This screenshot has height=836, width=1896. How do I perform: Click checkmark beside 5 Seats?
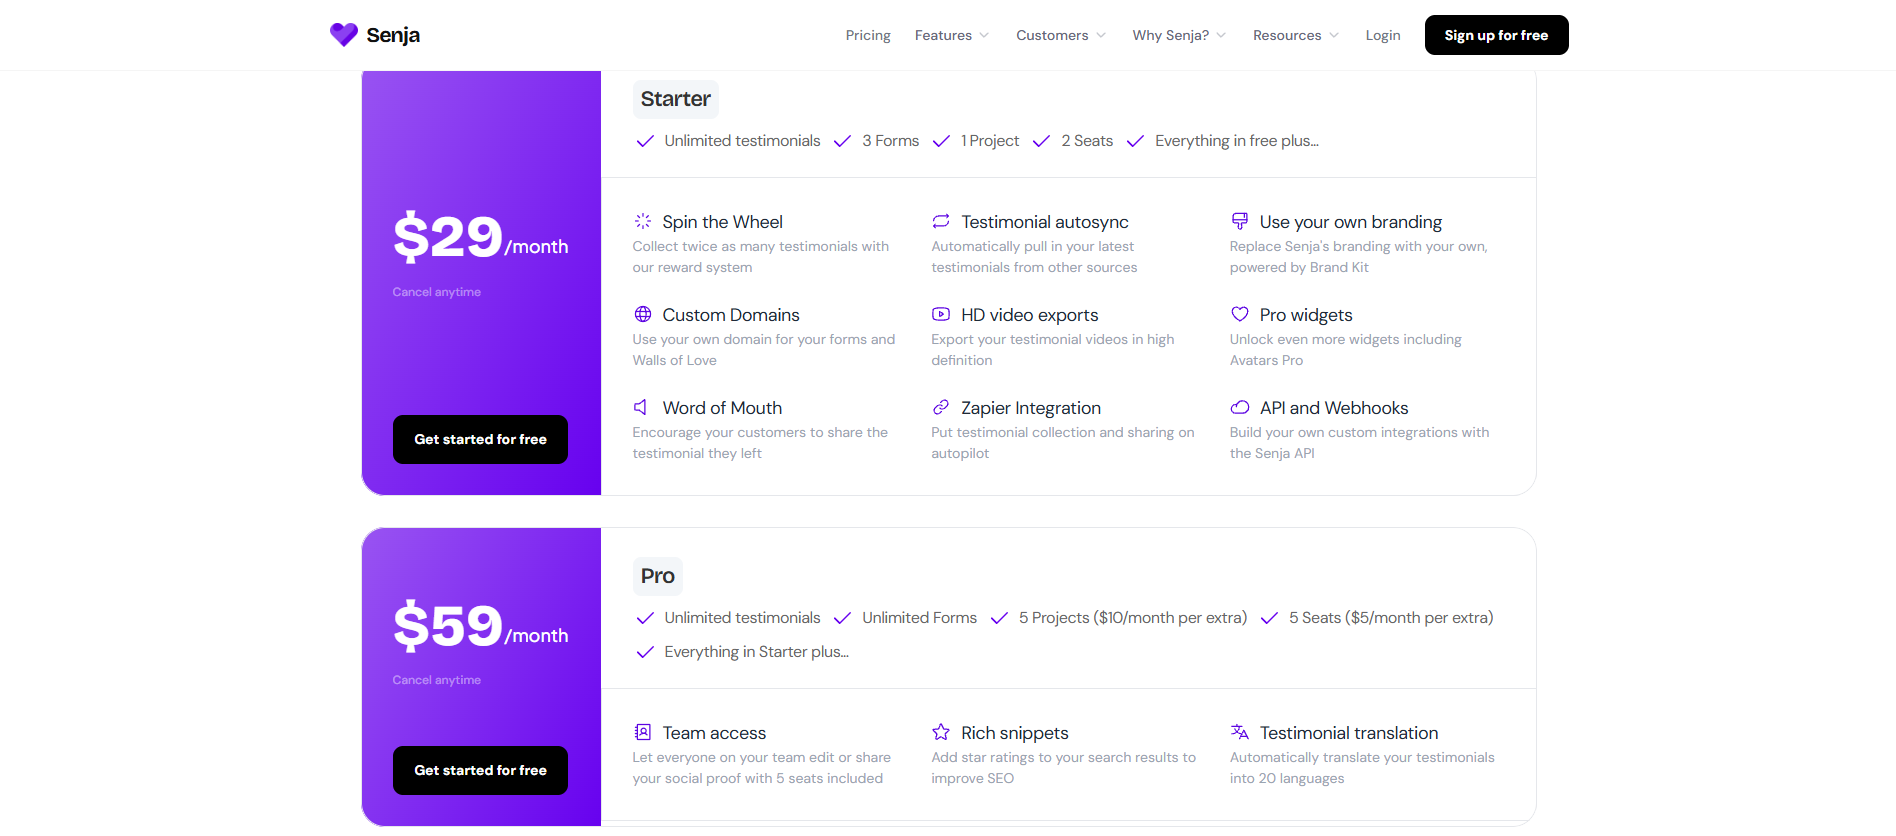pyautogui.click(x=1269, y=618)
